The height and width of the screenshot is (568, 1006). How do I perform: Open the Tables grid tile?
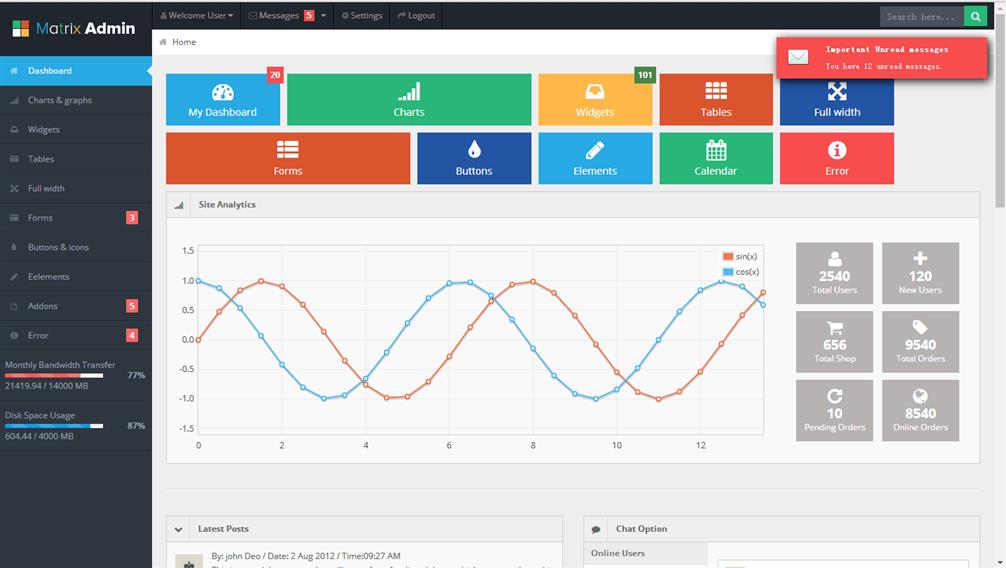pos(715,100)
